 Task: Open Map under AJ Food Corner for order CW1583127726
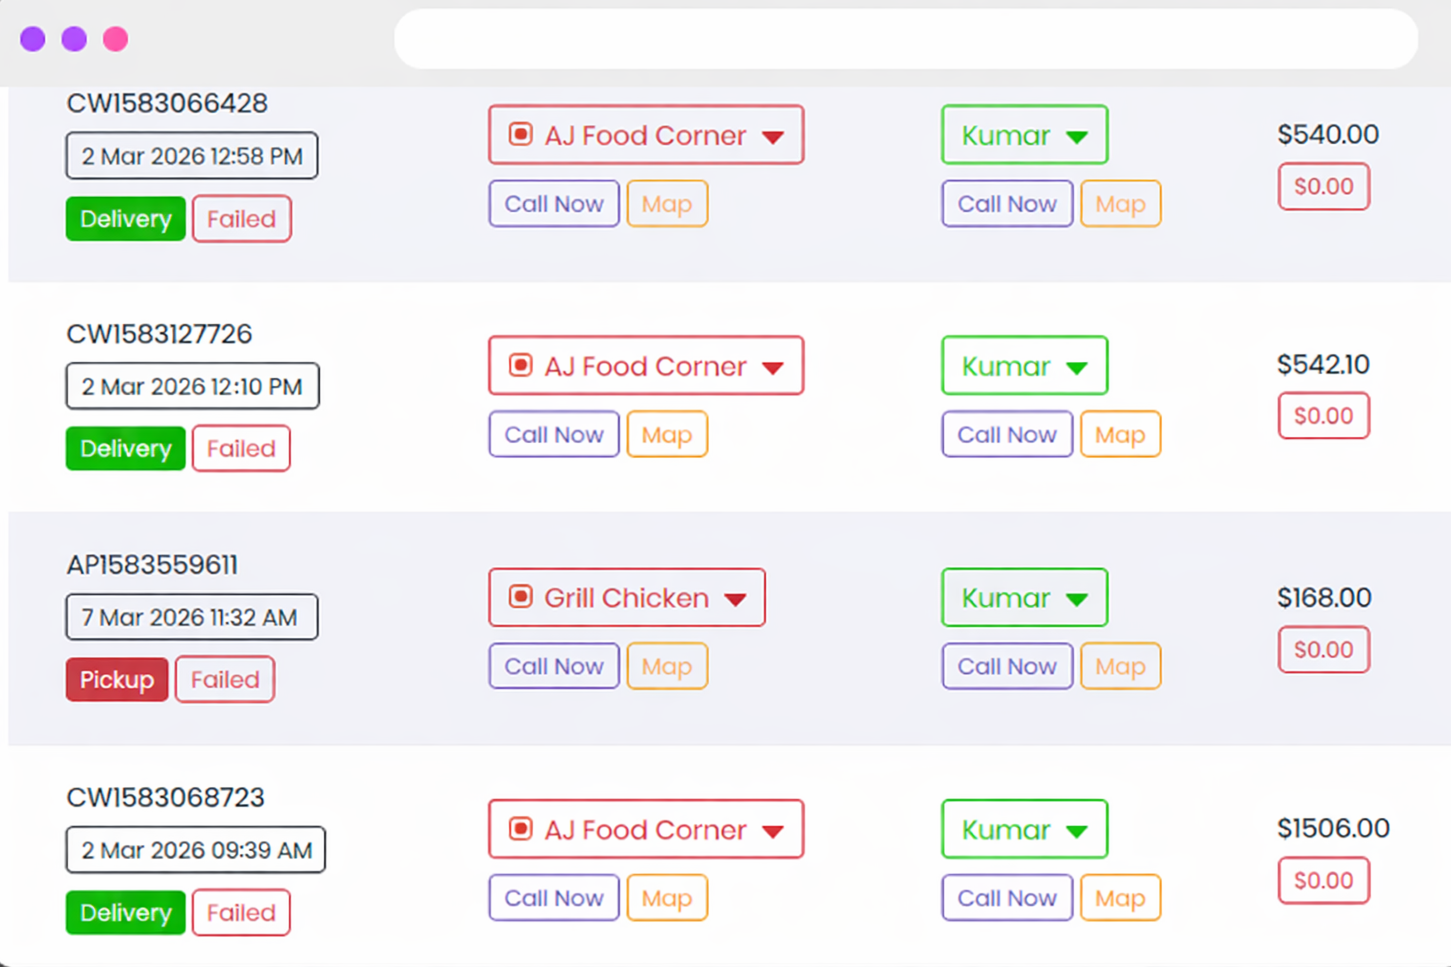coord(666,434)
